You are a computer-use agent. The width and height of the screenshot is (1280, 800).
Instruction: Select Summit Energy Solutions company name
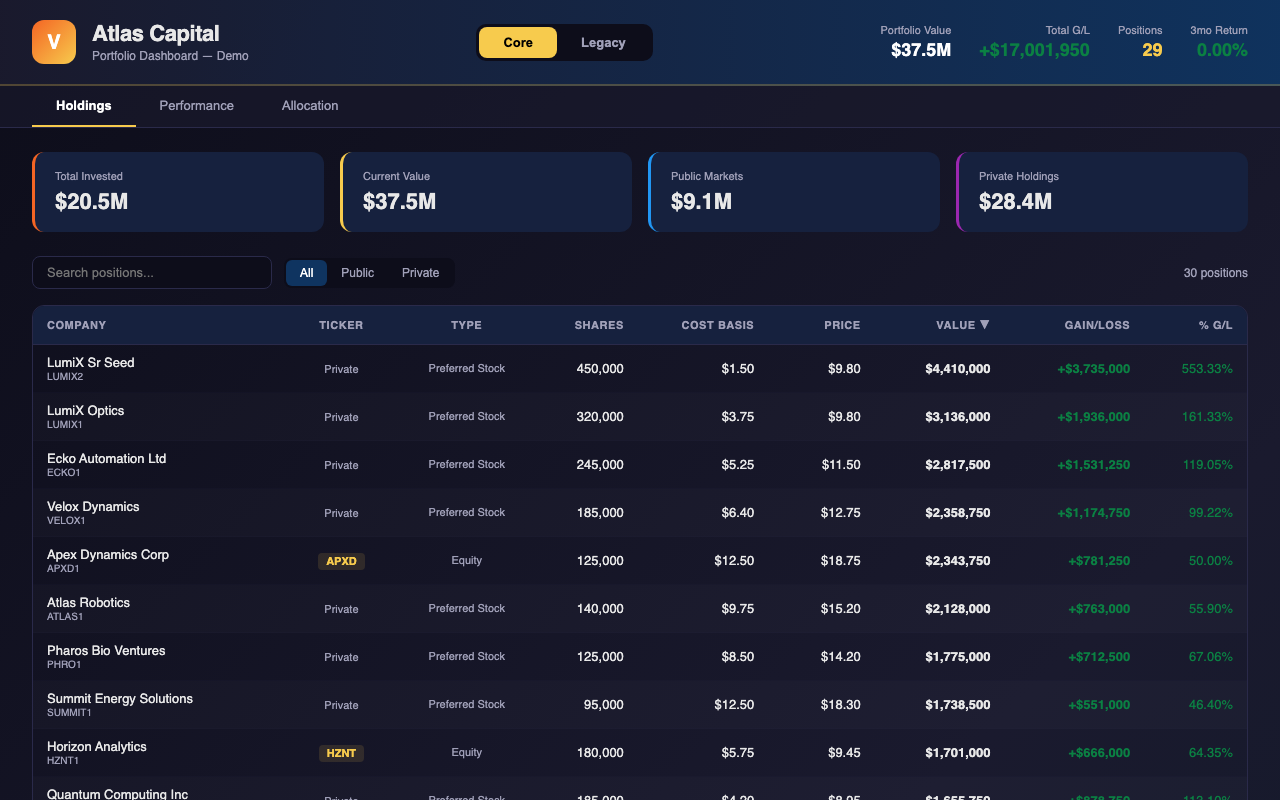[120, 699]
